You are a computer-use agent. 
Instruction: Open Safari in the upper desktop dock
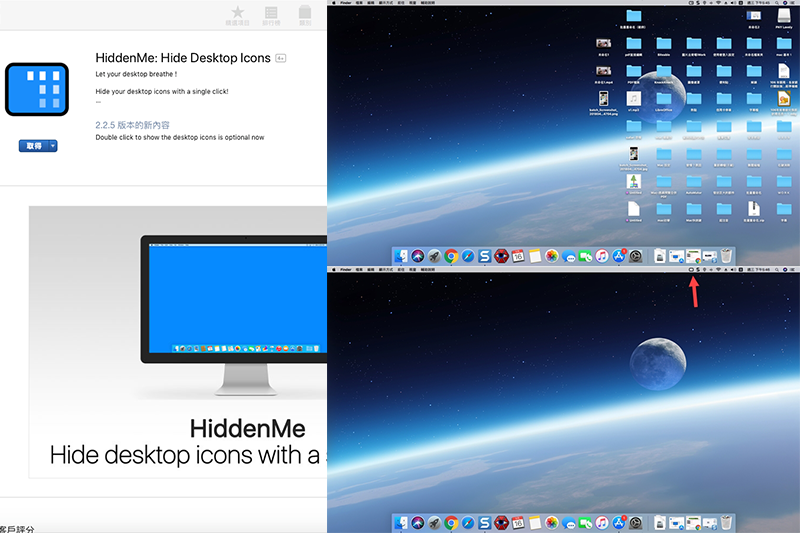tap(468, 256)
